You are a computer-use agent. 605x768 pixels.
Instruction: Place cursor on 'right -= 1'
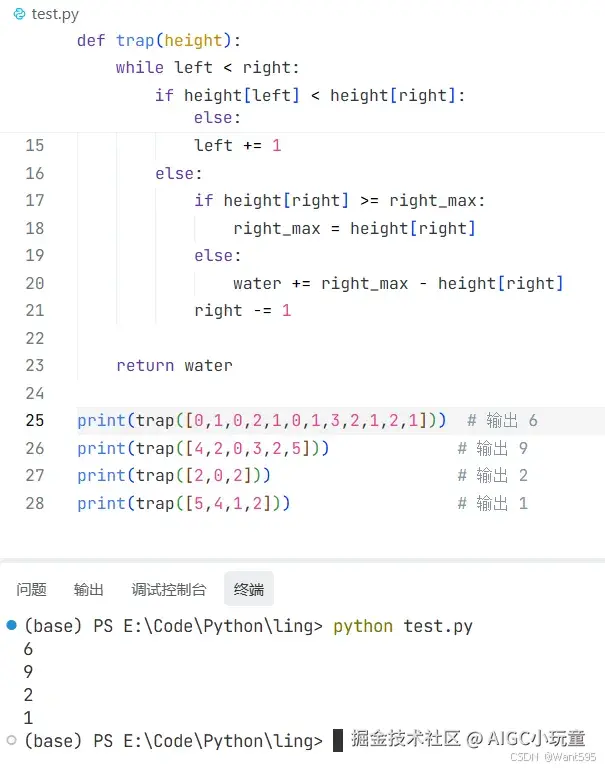click(242, 310)
